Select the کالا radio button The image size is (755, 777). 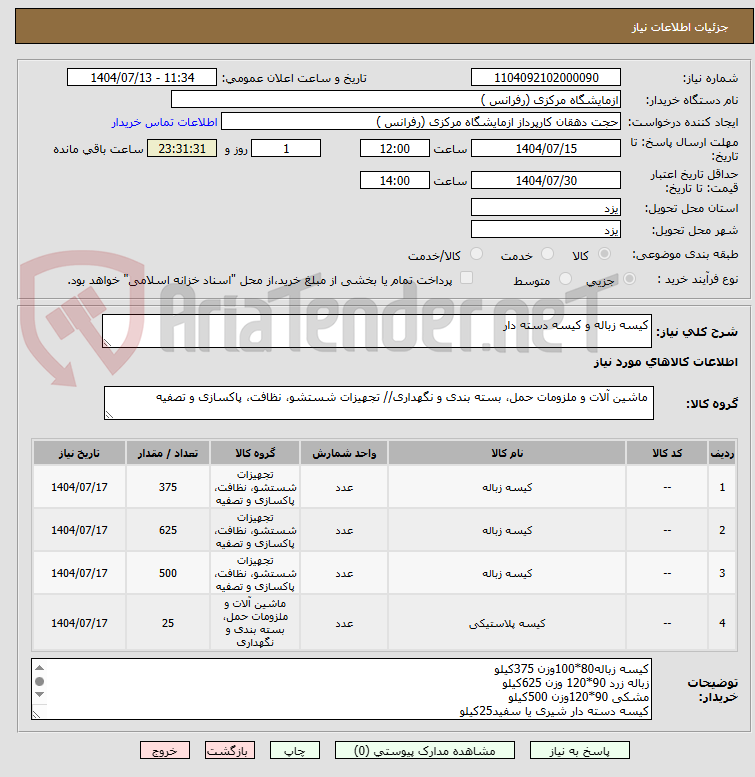click(604, 254)
